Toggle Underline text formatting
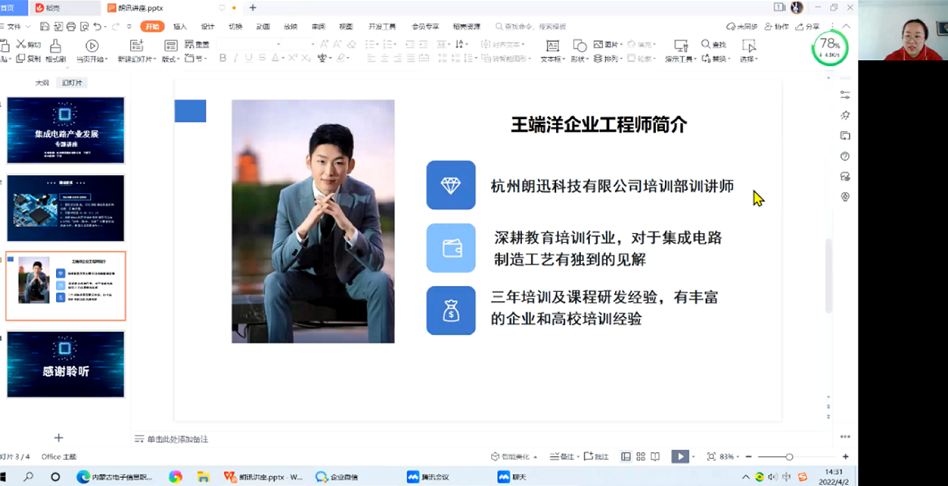The width and height of the screenshot is (948, 486). coord(250,59)
